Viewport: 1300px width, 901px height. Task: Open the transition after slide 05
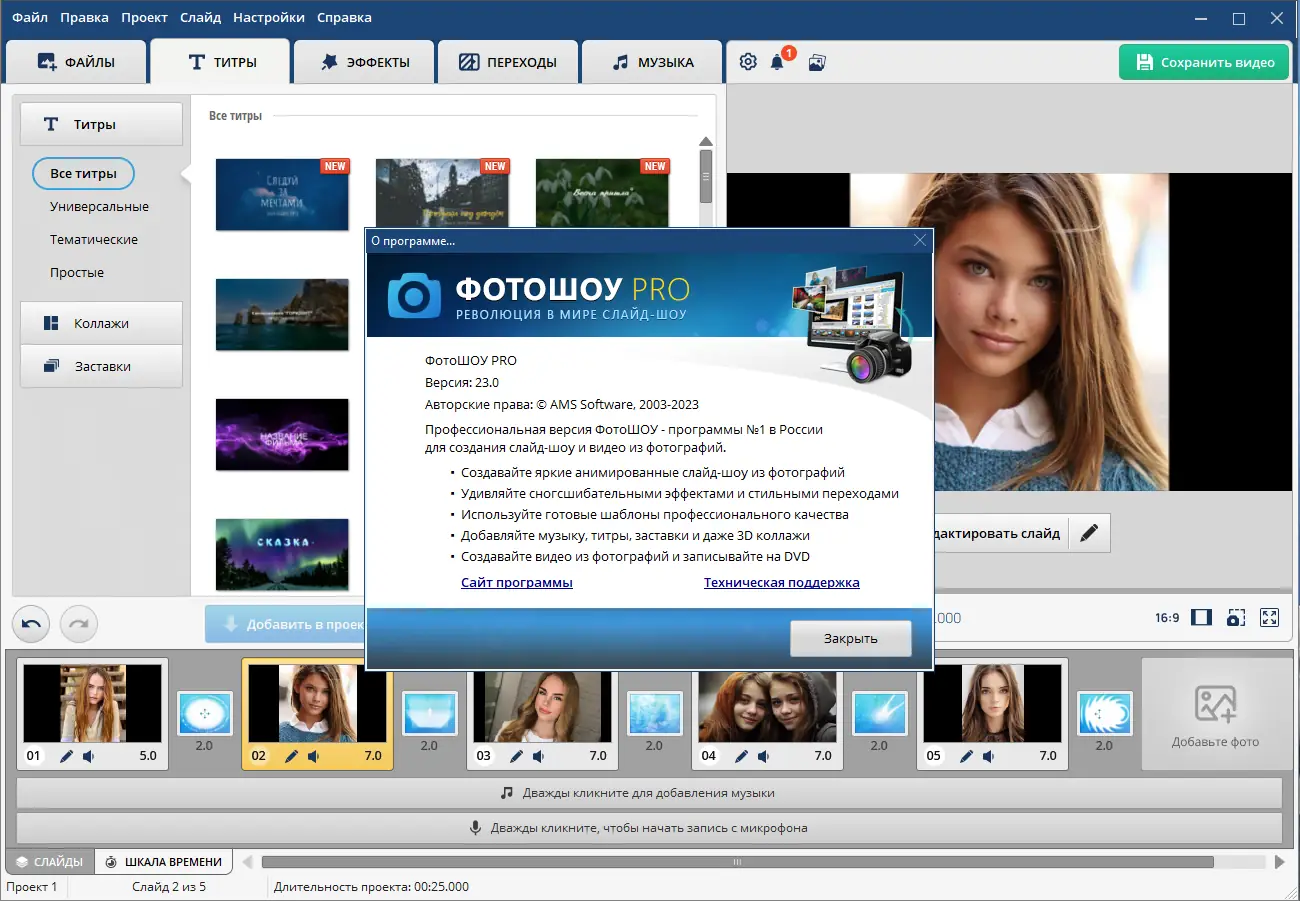pos(1105,714)
